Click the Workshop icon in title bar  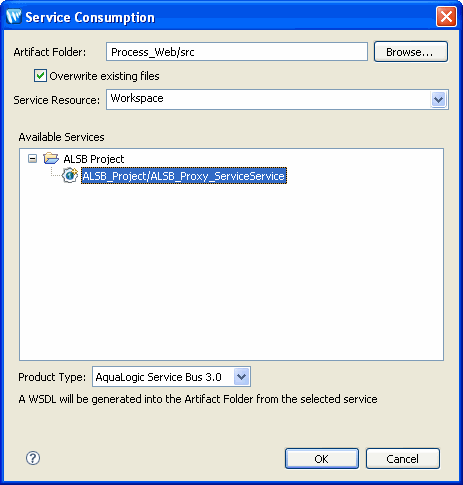14,16
